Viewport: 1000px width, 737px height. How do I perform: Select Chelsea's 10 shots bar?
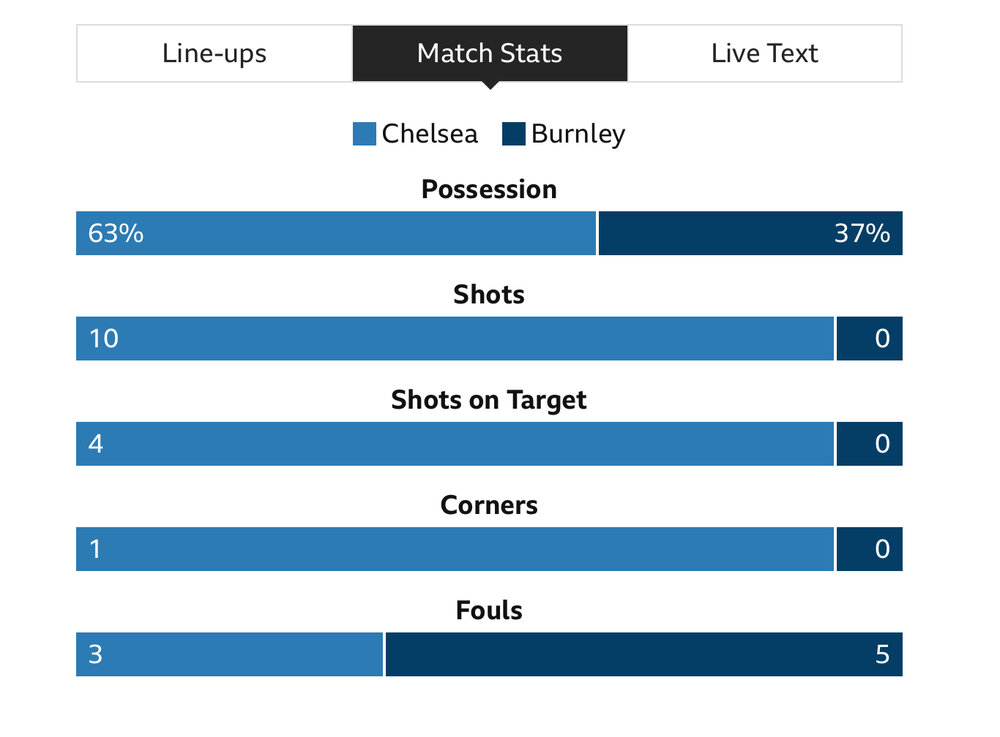click(x=455, y=339)
